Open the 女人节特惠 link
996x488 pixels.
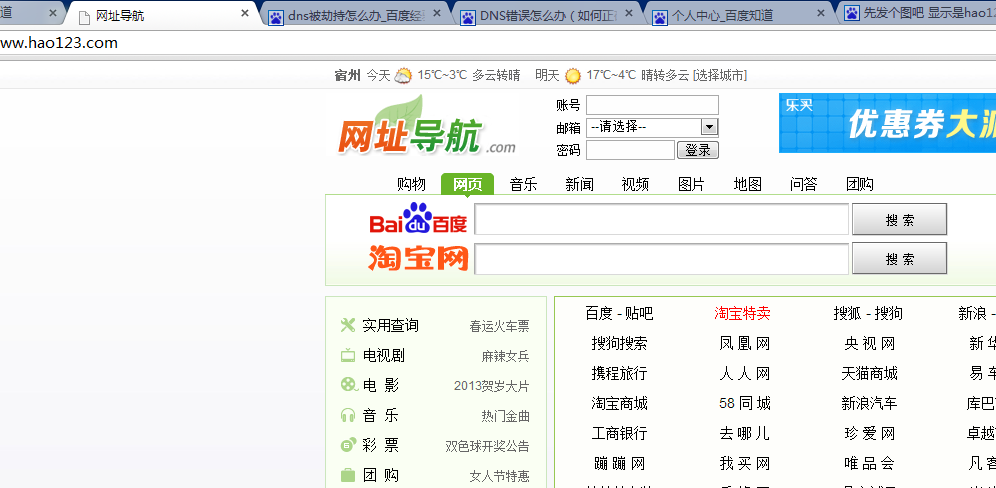[x=499, y=476]
